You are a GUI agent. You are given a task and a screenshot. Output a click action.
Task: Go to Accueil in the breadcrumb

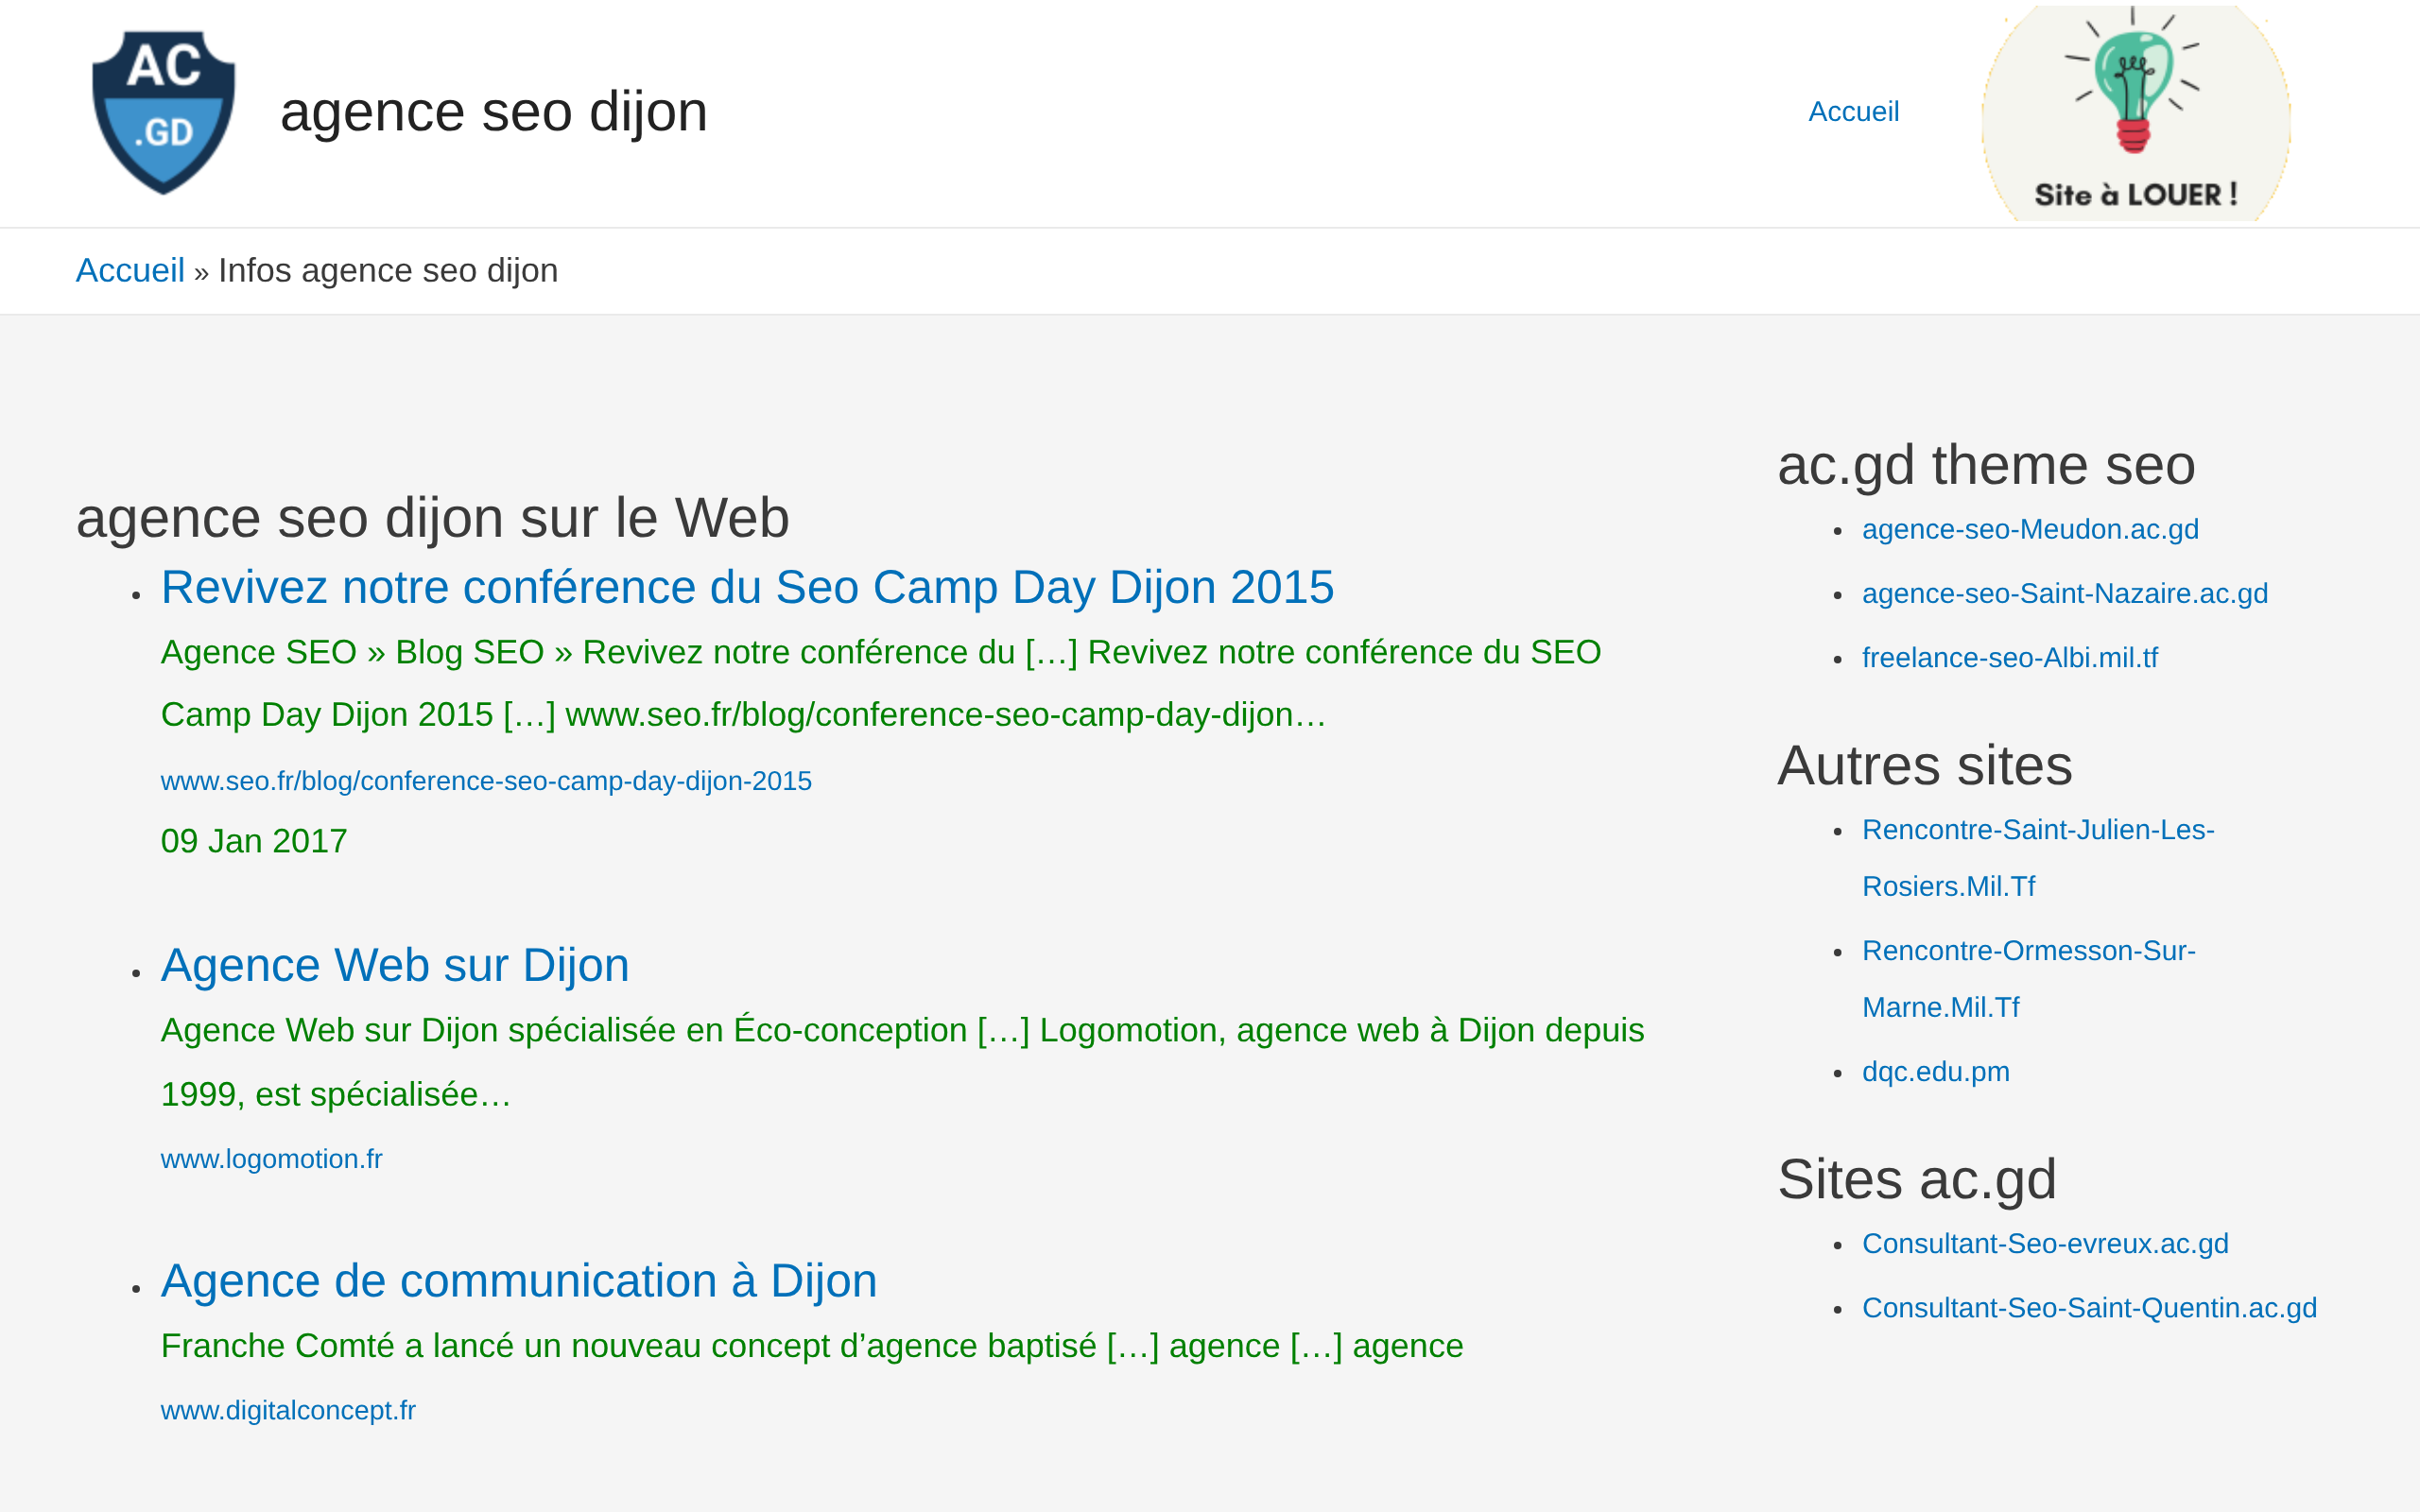click(x=130, y=270)
